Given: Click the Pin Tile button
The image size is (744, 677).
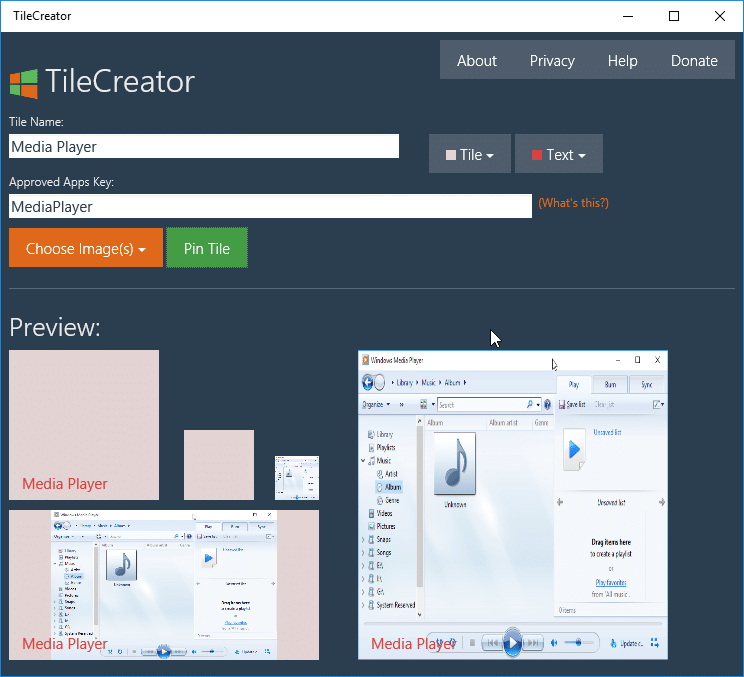Looking at the screenshot, I should [207, 248].
